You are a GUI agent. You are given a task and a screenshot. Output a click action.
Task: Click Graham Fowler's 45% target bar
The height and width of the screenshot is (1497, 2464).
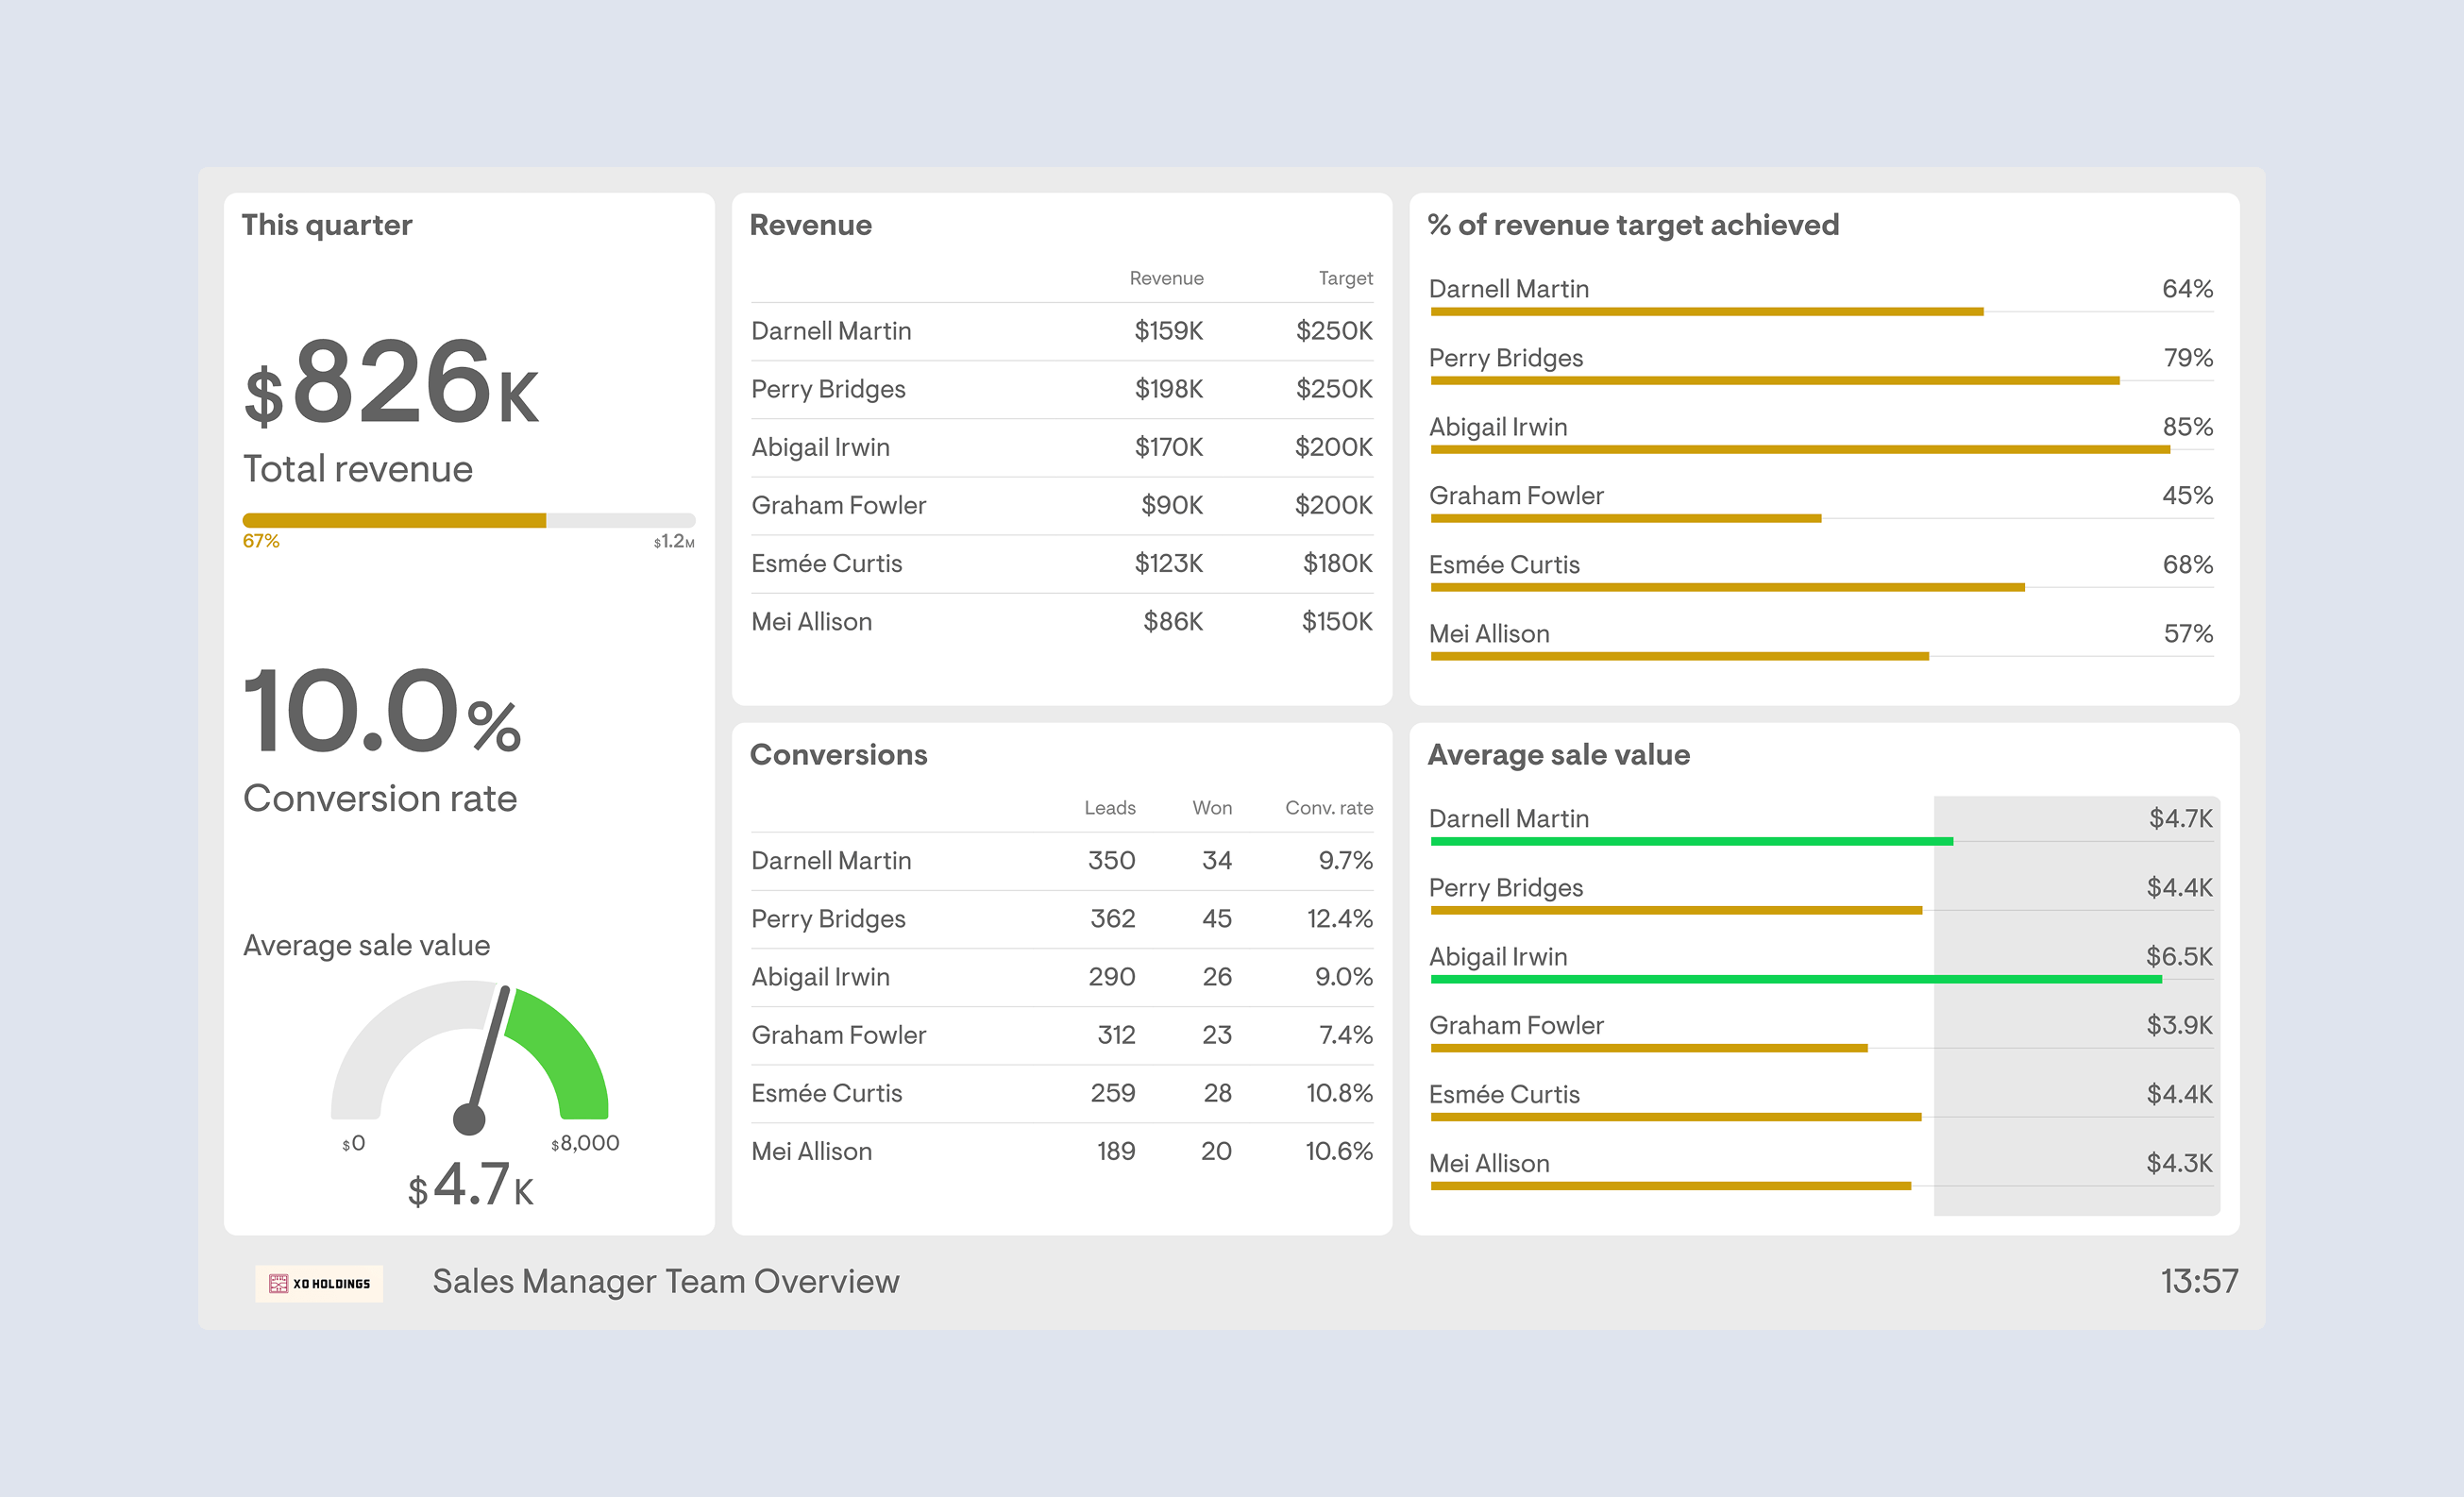(x=1625, y=519)
